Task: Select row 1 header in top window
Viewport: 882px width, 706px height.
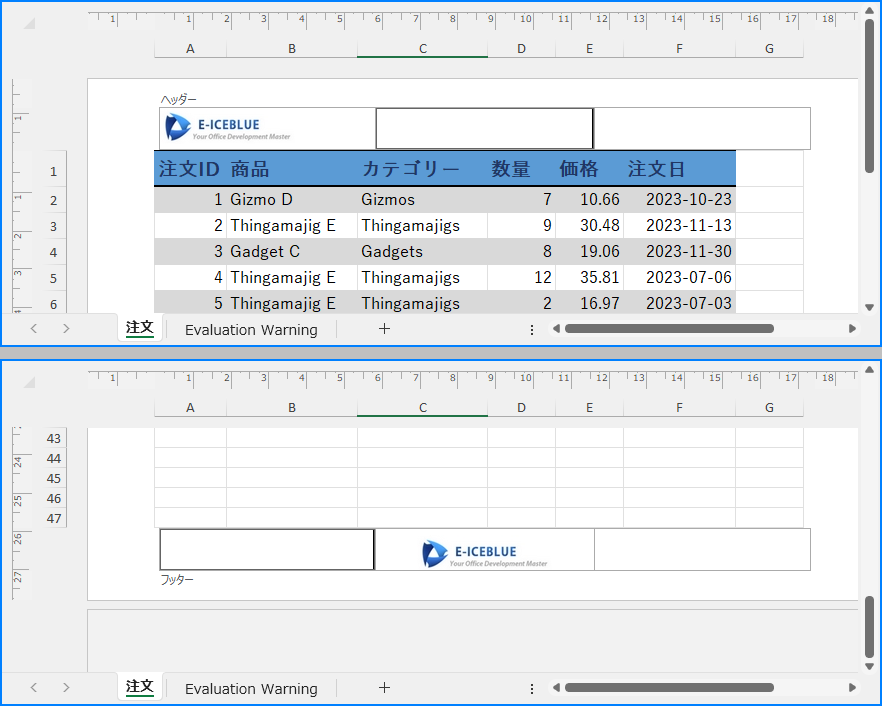Action: tap(53, 171)
